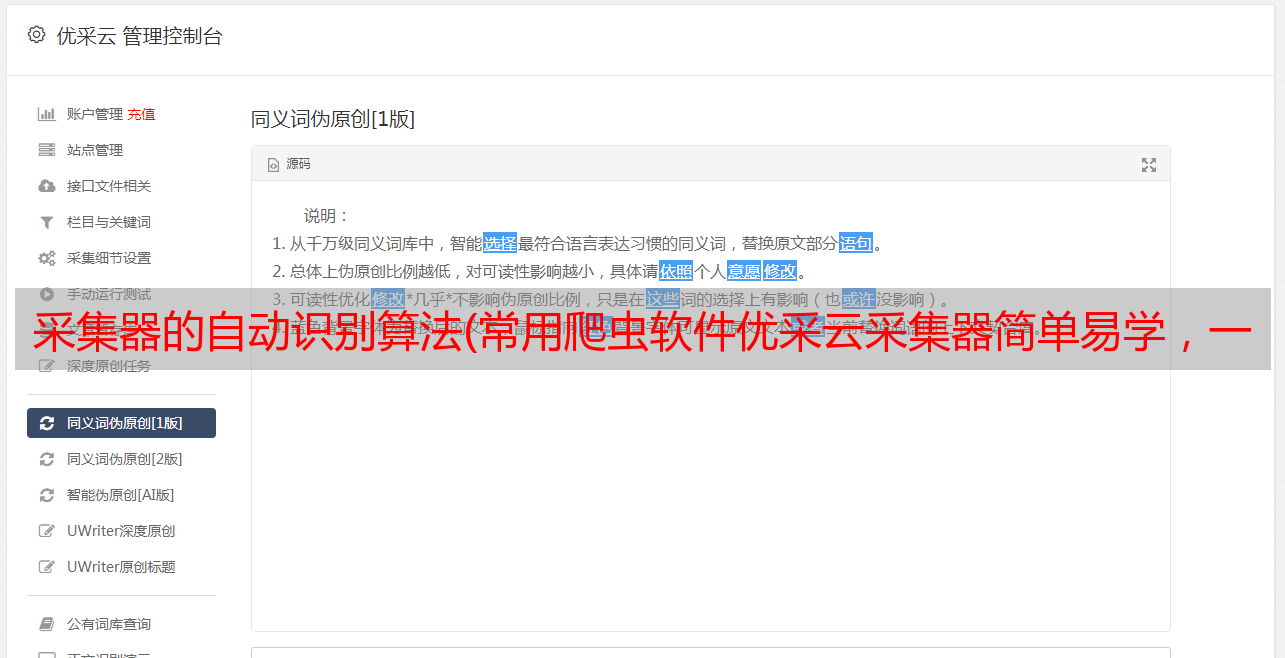Open 账户管理 bar chart icon
This screenshot has height=658, width=1285.
46,114
